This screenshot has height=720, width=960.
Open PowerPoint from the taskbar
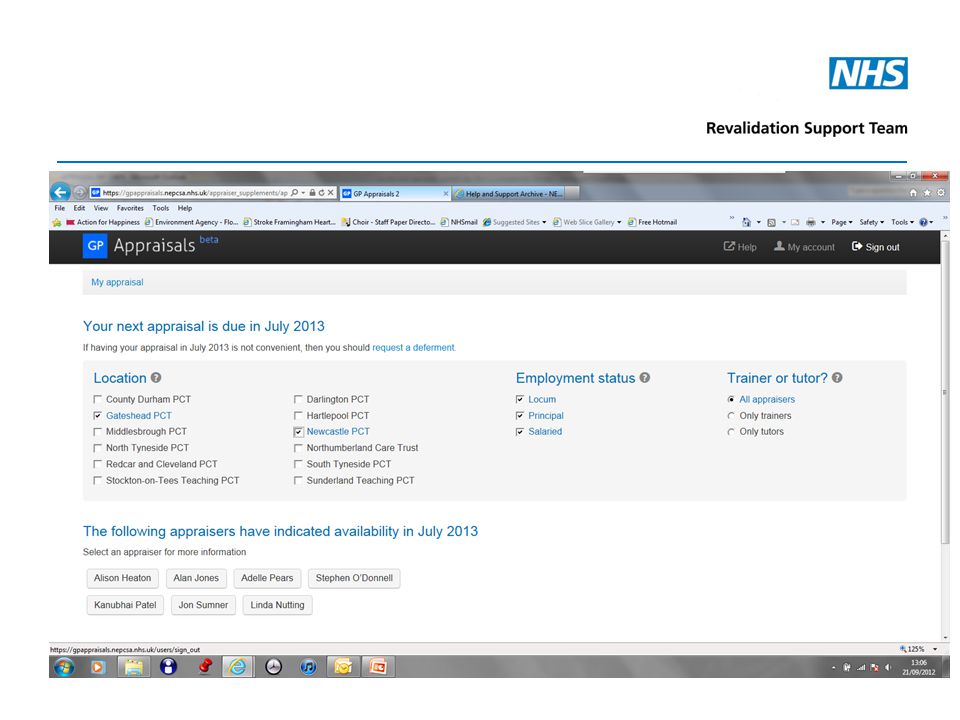(378, 667)
